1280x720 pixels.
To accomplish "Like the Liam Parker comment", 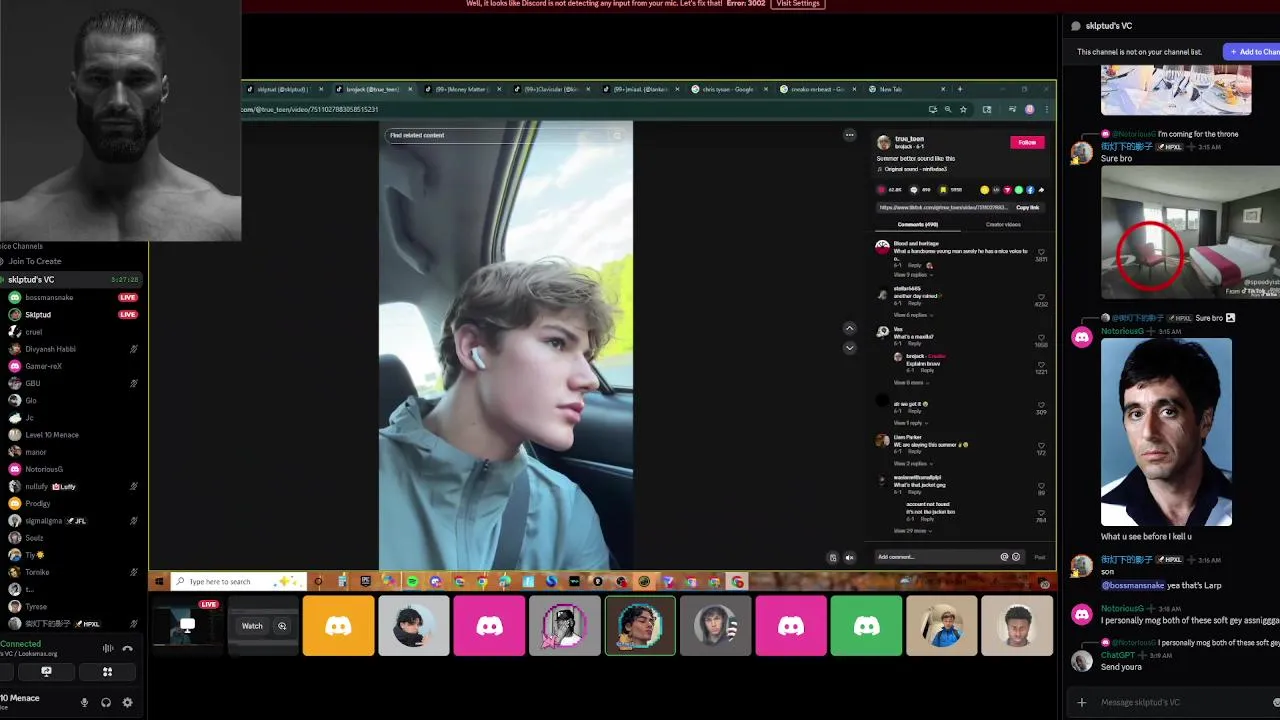I will (x=1041, y=445).
